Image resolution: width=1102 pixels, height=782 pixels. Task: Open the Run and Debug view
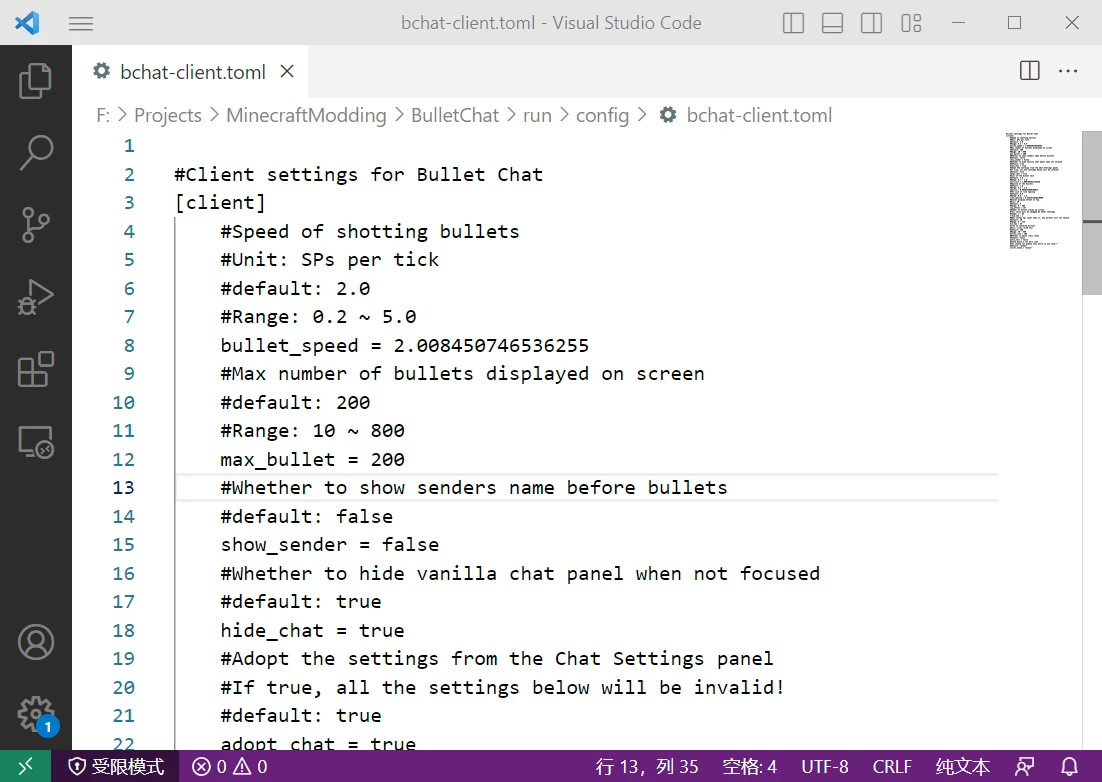[x=35, y=297]
